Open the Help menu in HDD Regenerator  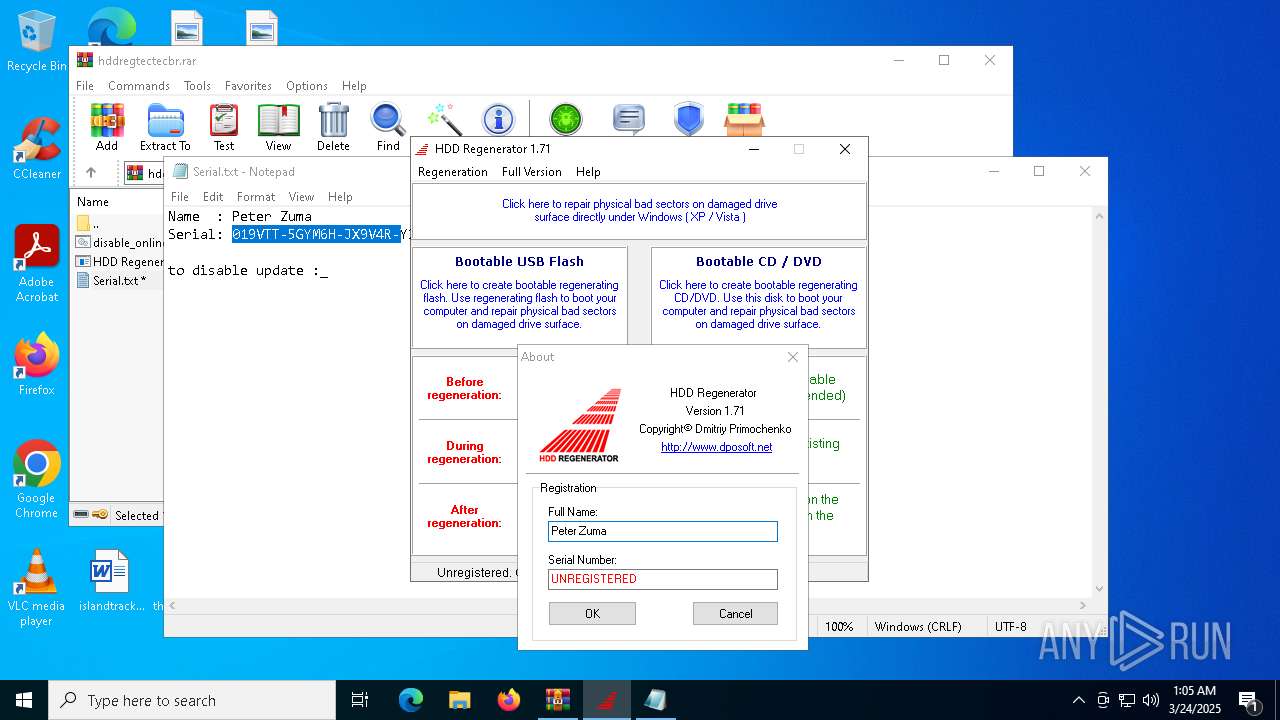coord(588,172)
